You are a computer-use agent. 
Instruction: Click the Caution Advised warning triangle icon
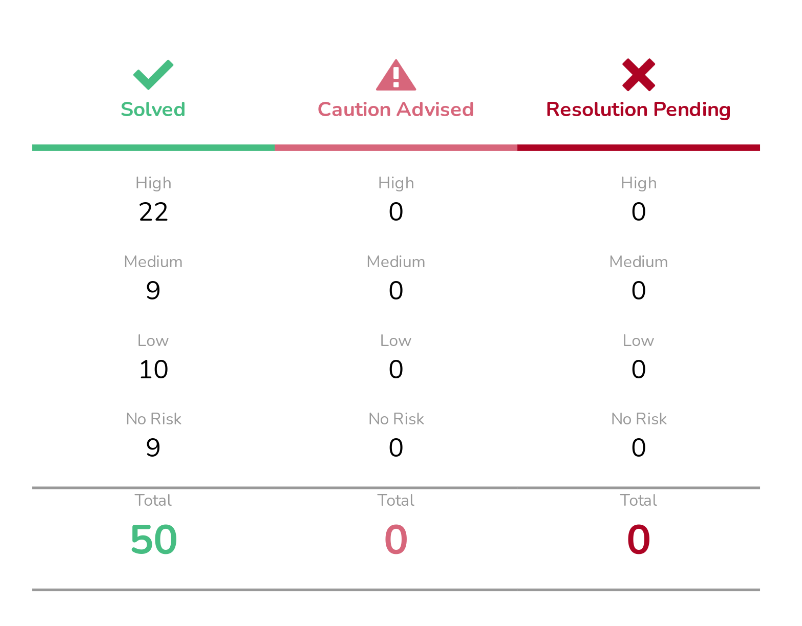[396, 75]
